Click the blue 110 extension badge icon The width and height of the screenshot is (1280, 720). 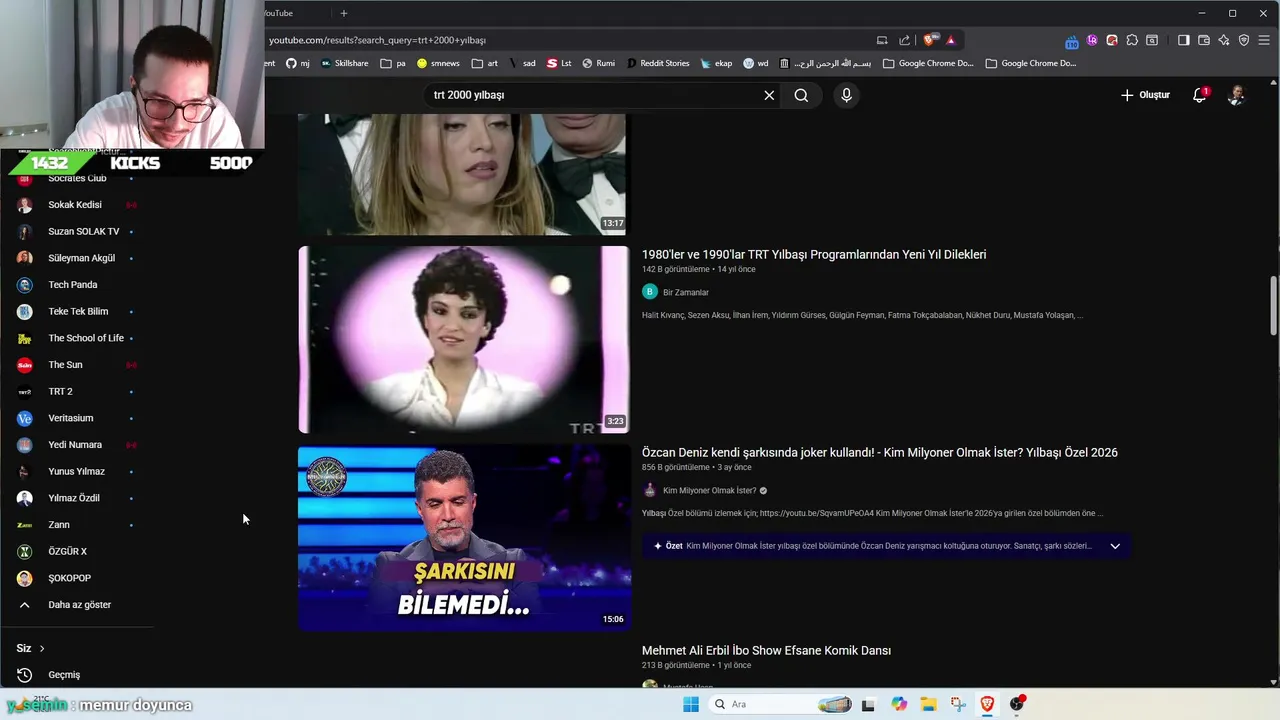coord(1072,41)
